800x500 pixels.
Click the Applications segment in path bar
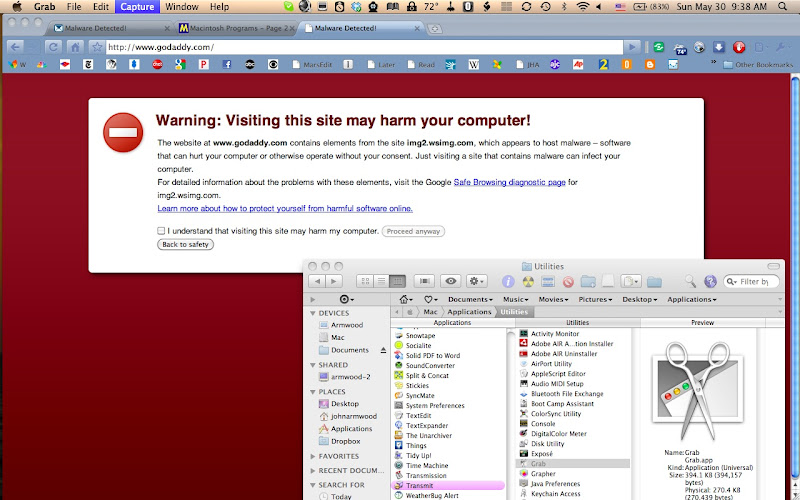(x=469, y=312)
